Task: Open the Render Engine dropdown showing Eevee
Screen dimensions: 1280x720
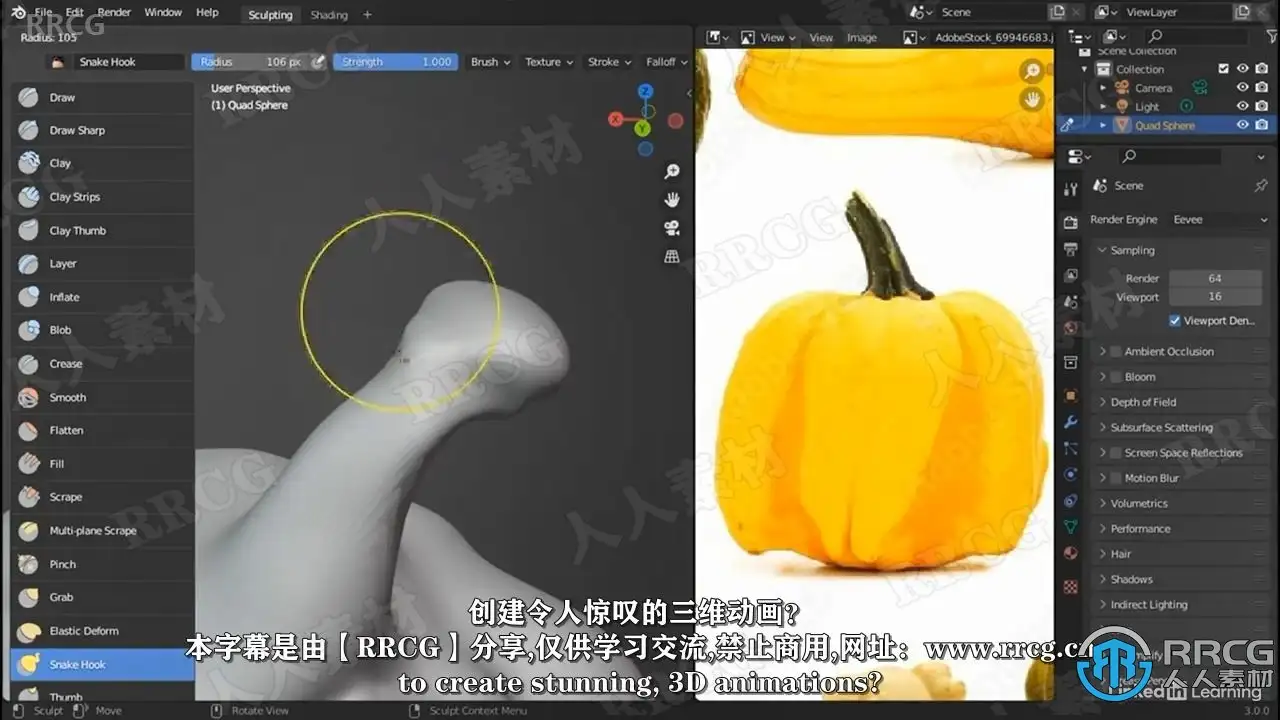Action: click(x=1219, y=220)
